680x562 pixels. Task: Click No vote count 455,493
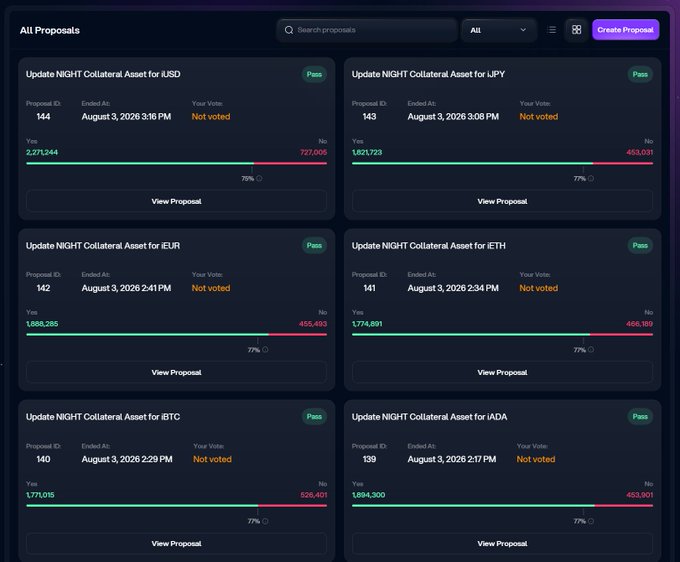tap(313, 324)
